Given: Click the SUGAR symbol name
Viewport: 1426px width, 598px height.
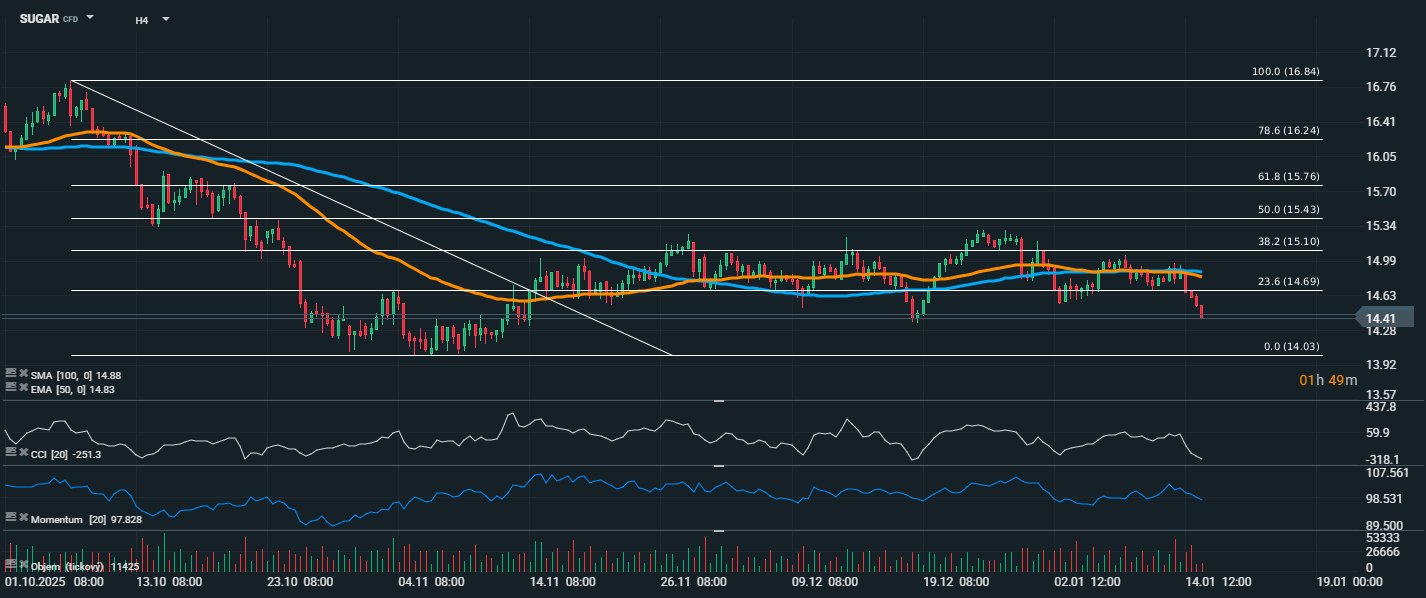Looking at the screenshot, I should pyautogui.click(x=39, y=19).
